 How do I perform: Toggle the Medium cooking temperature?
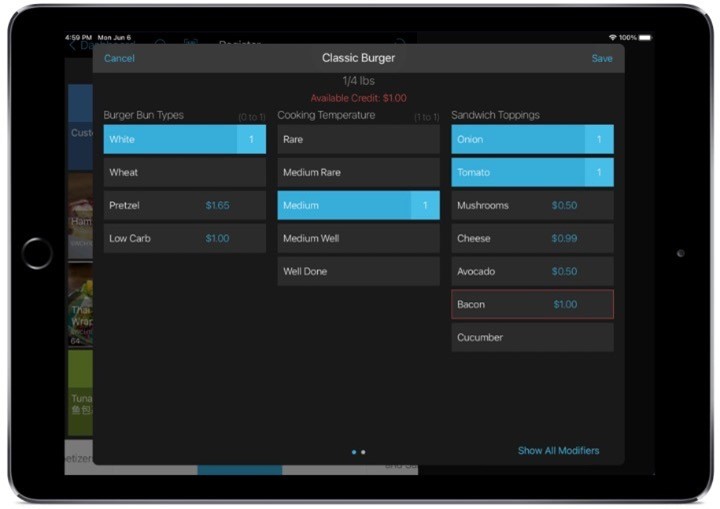click(x=358, y=206)
